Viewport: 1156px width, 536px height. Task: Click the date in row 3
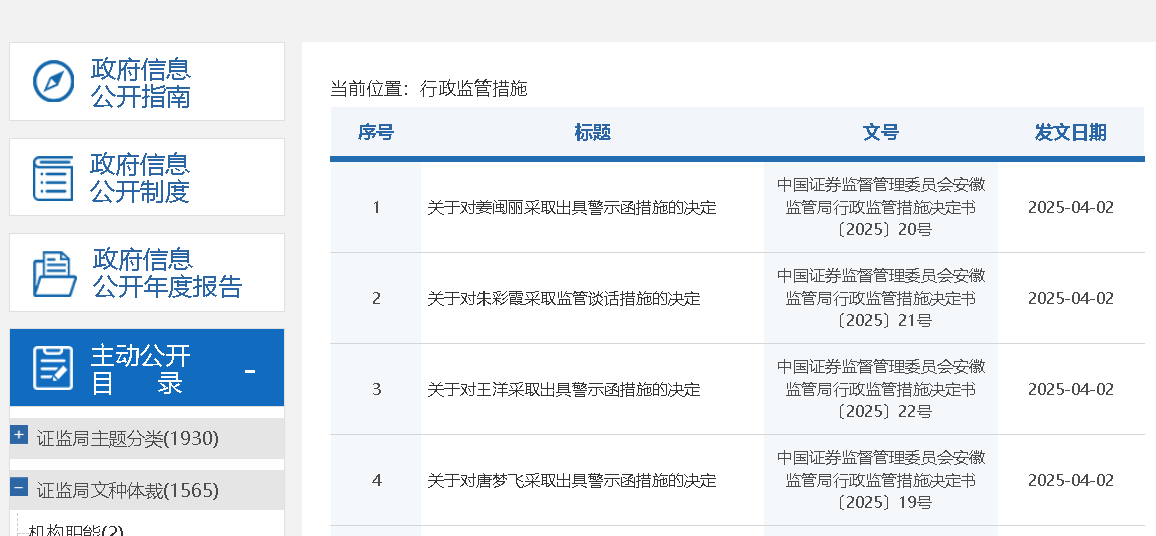(1070, 389)
